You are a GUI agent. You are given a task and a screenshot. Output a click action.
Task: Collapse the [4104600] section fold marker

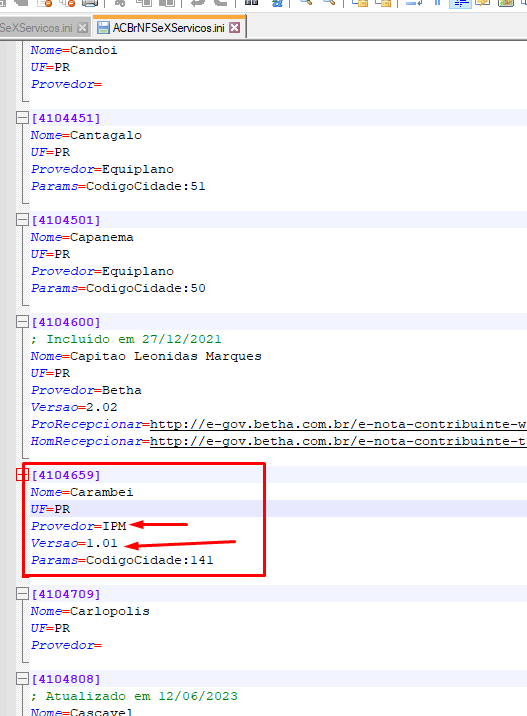coord(22,322)
